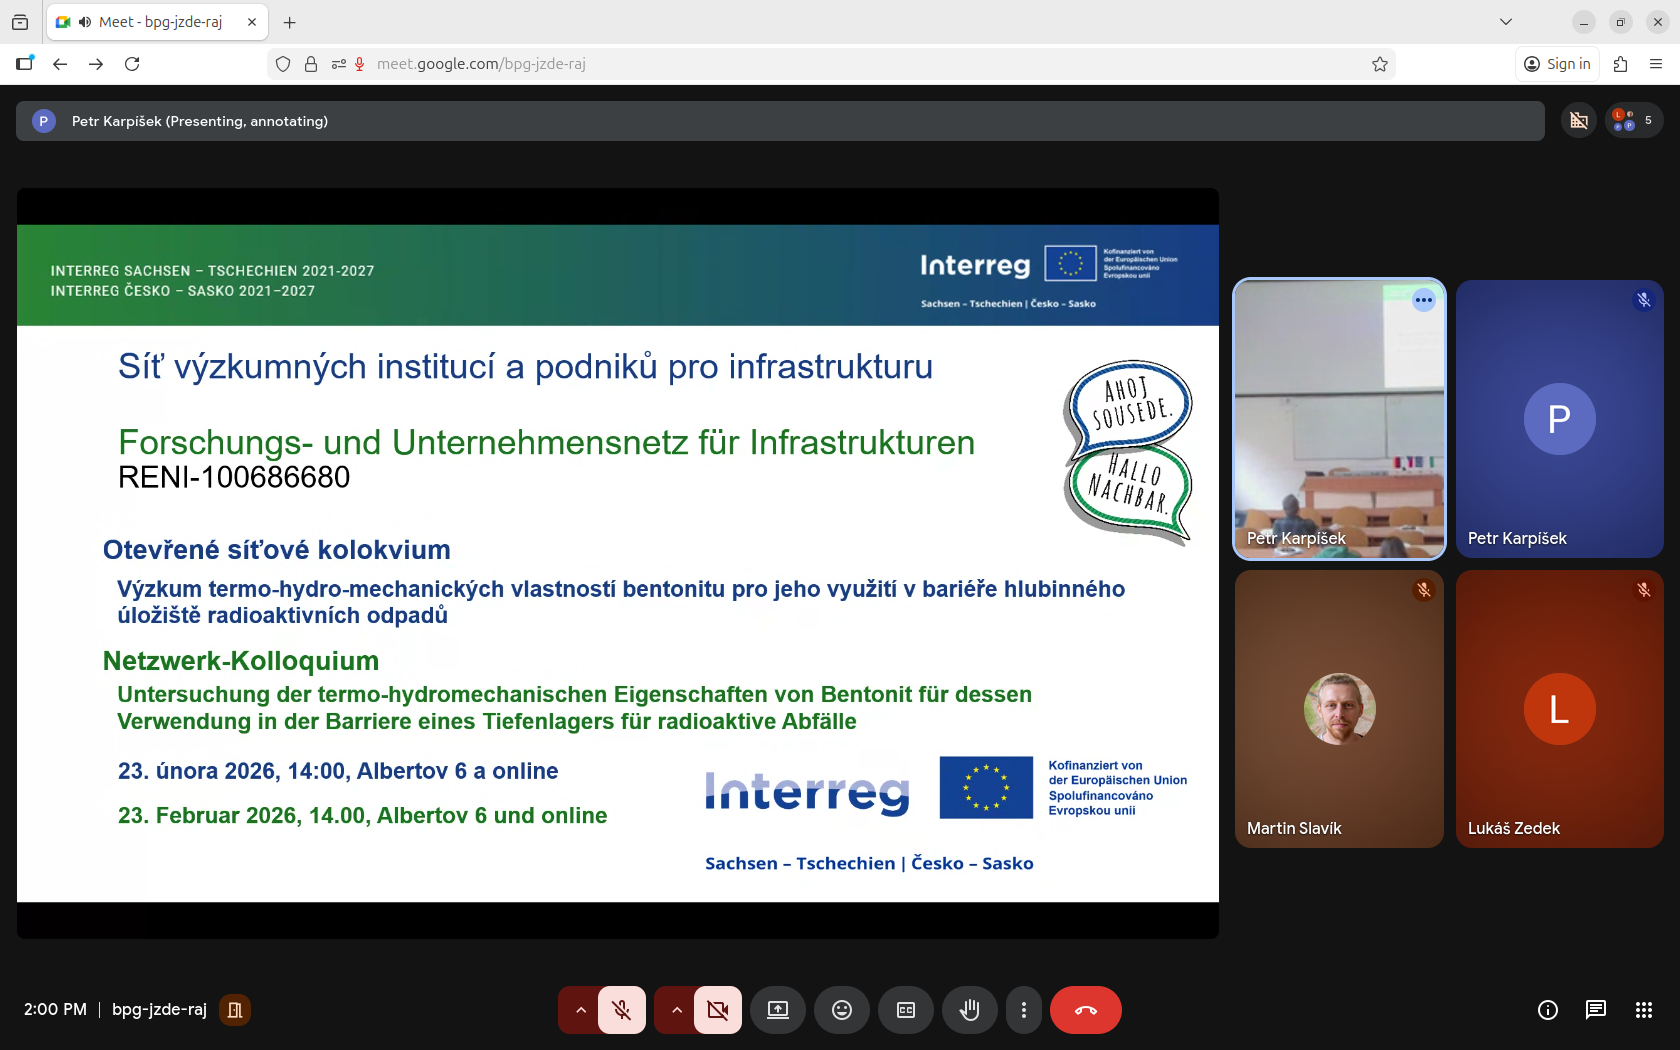
Task: Raise hand in the meeting
Action: tap(969, 1010)
